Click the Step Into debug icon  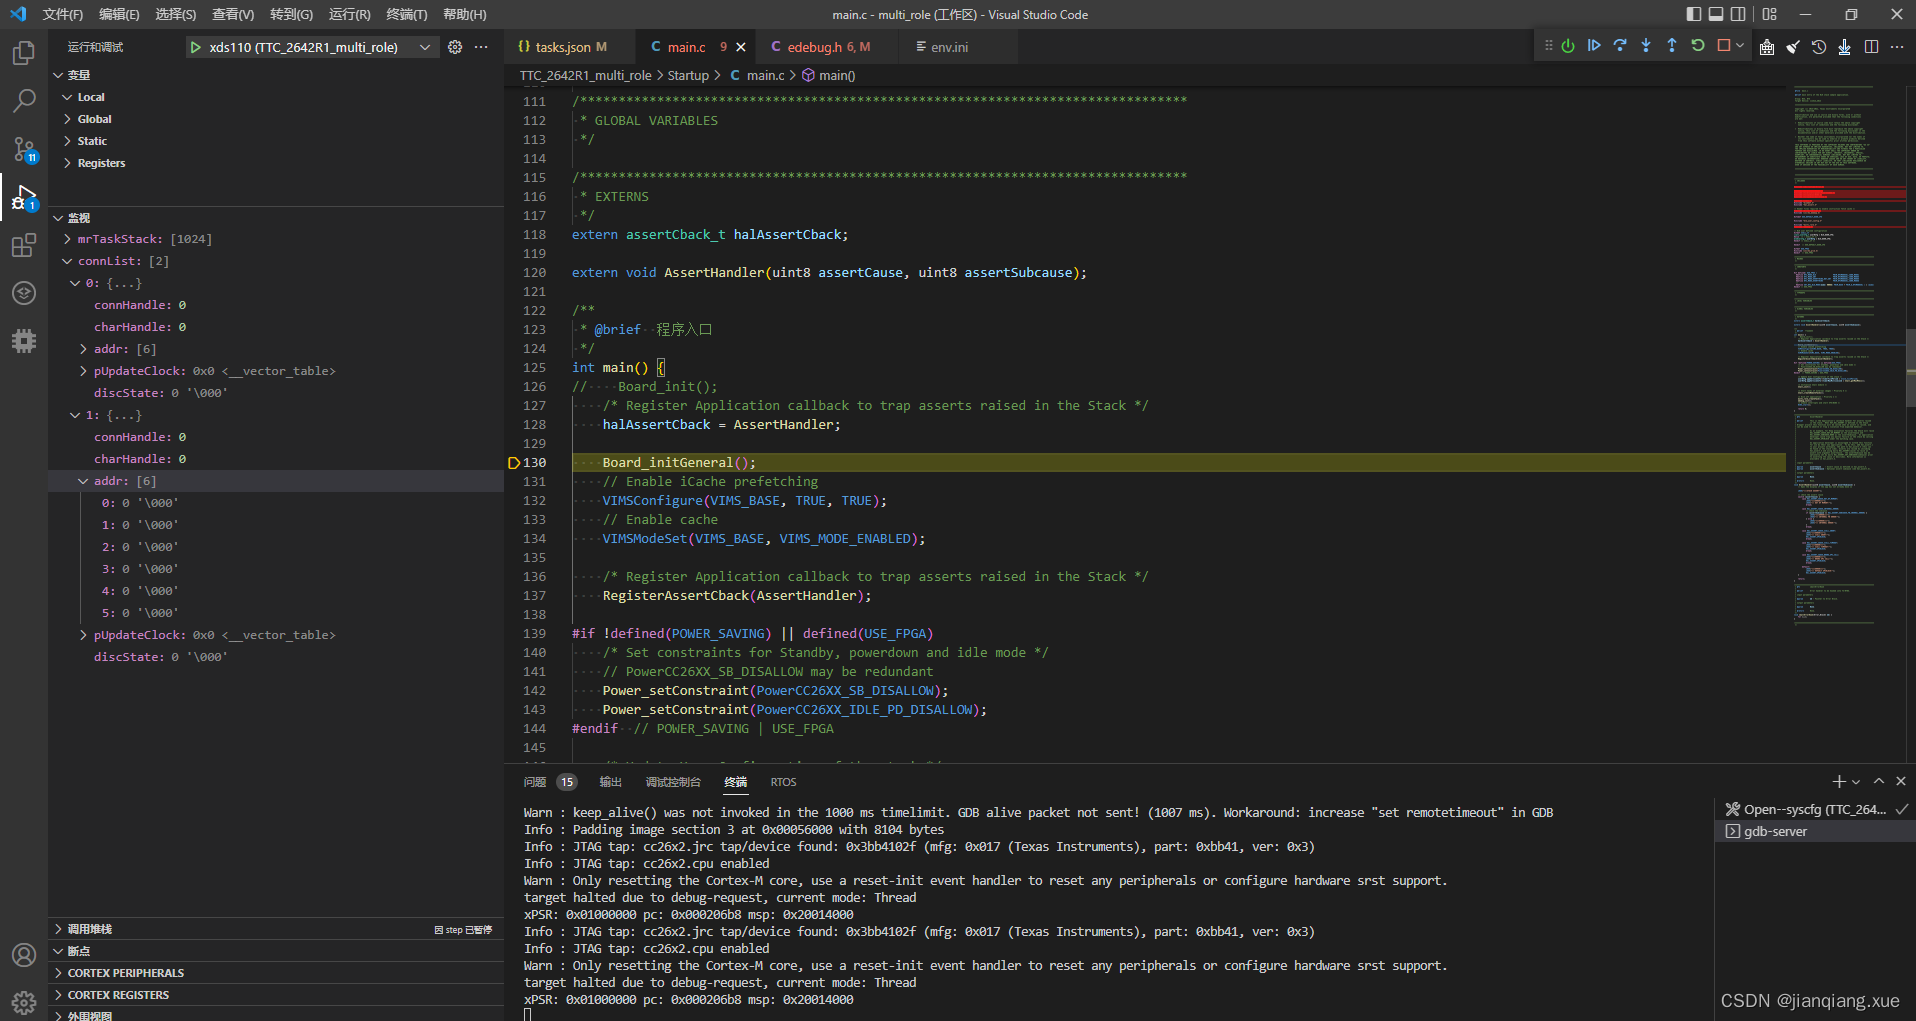[x=1647, y=46]
